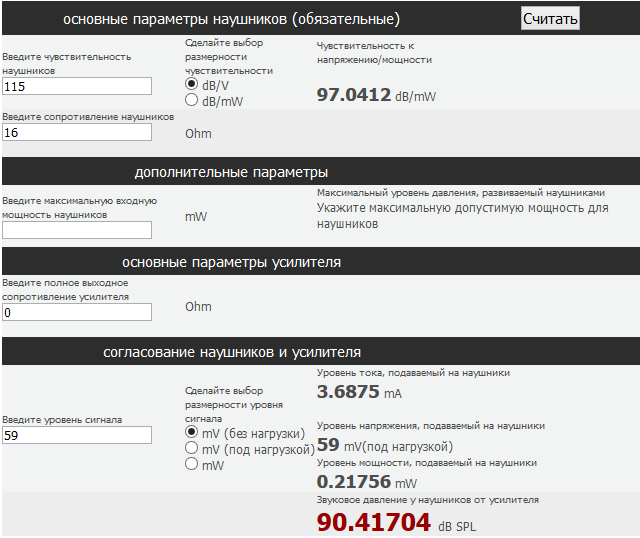640x538 pixels.
Task: Click the Введите чувствительность наушников label
Action: [67, 64]
